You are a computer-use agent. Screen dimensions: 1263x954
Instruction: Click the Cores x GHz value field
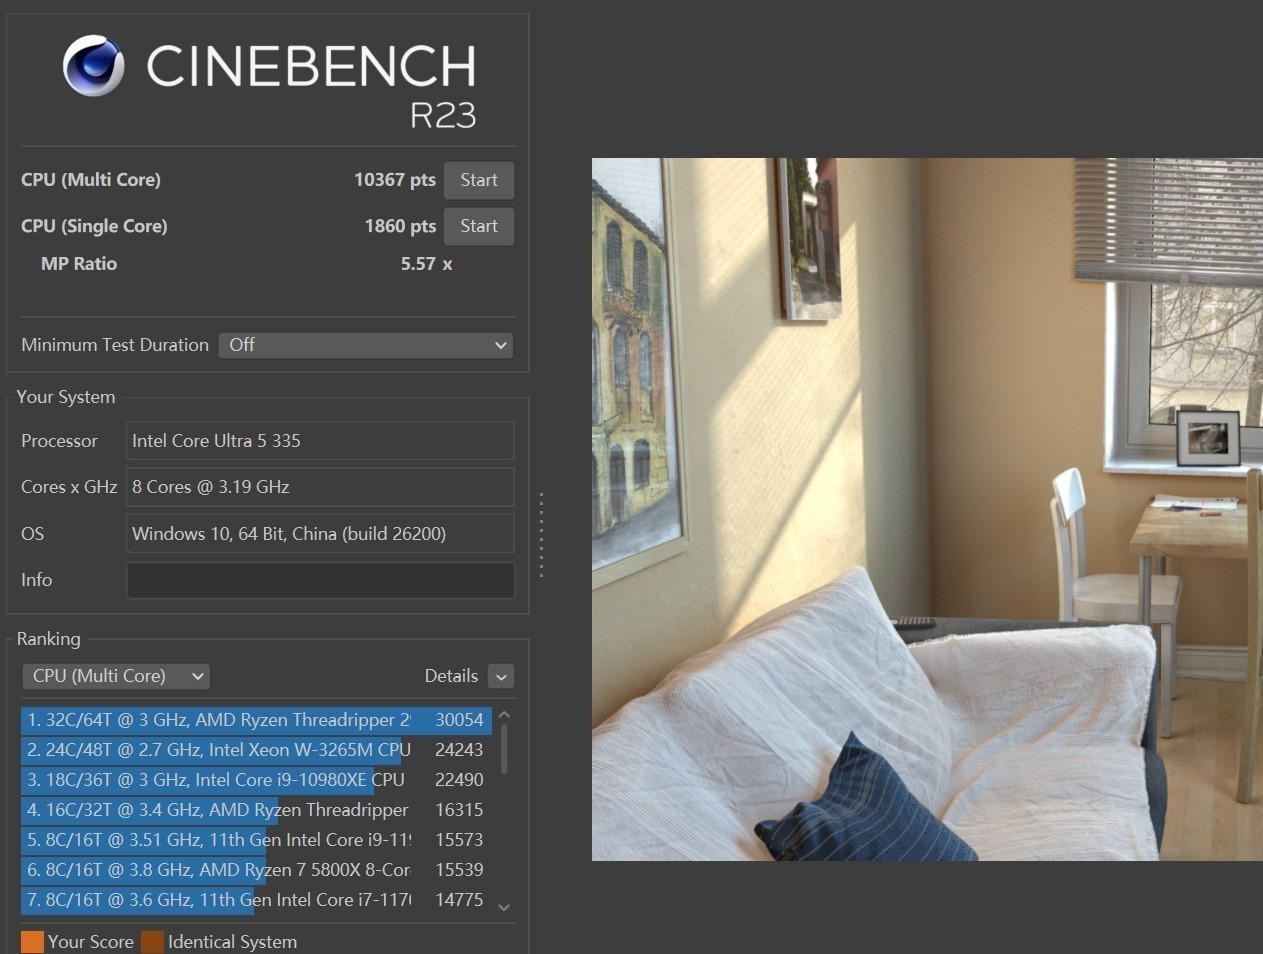click(x=320, y=487)
